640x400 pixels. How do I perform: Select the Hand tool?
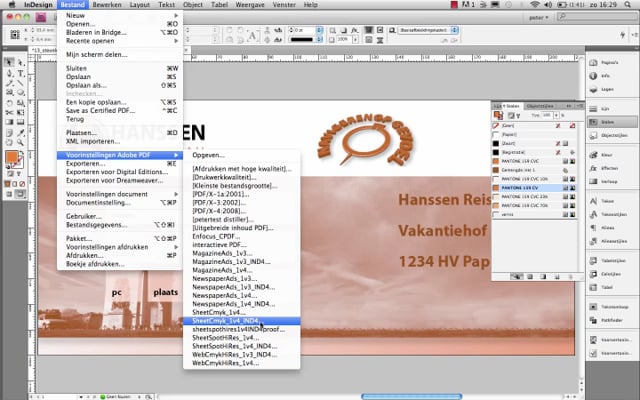click(9, 142)
